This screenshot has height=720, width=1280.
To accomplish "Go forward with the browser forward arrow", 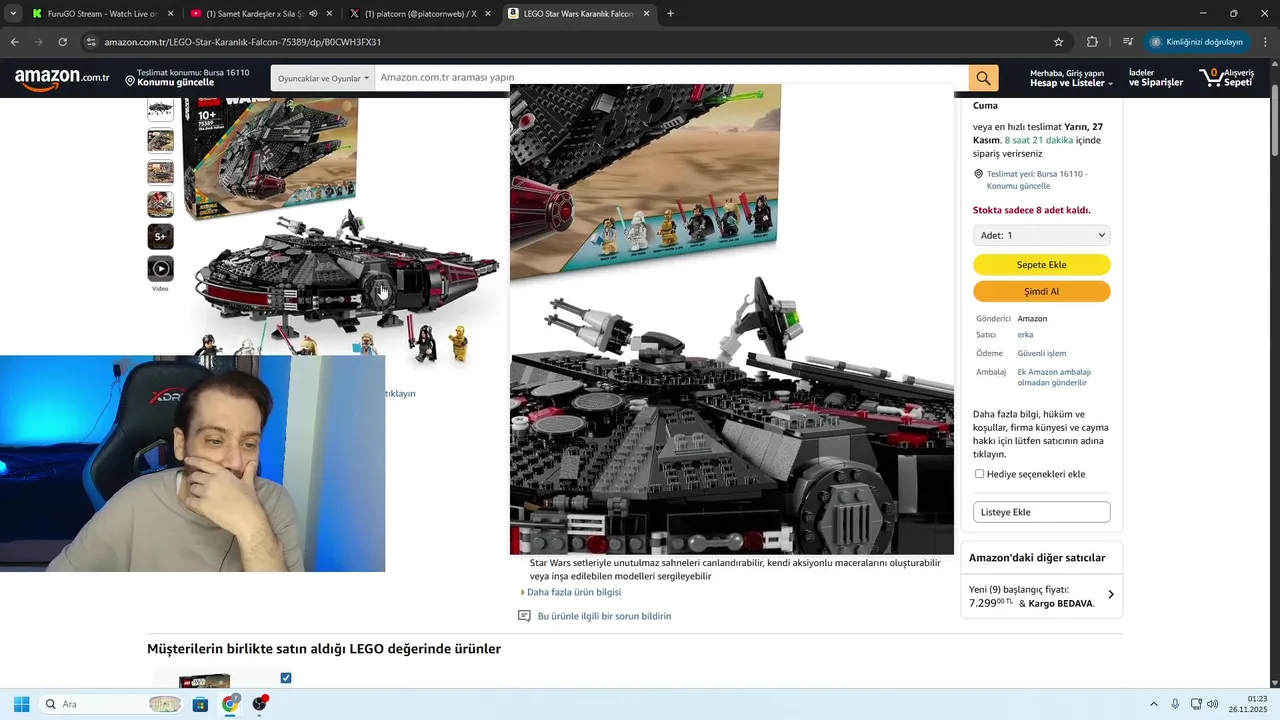I will coord(38,42).
